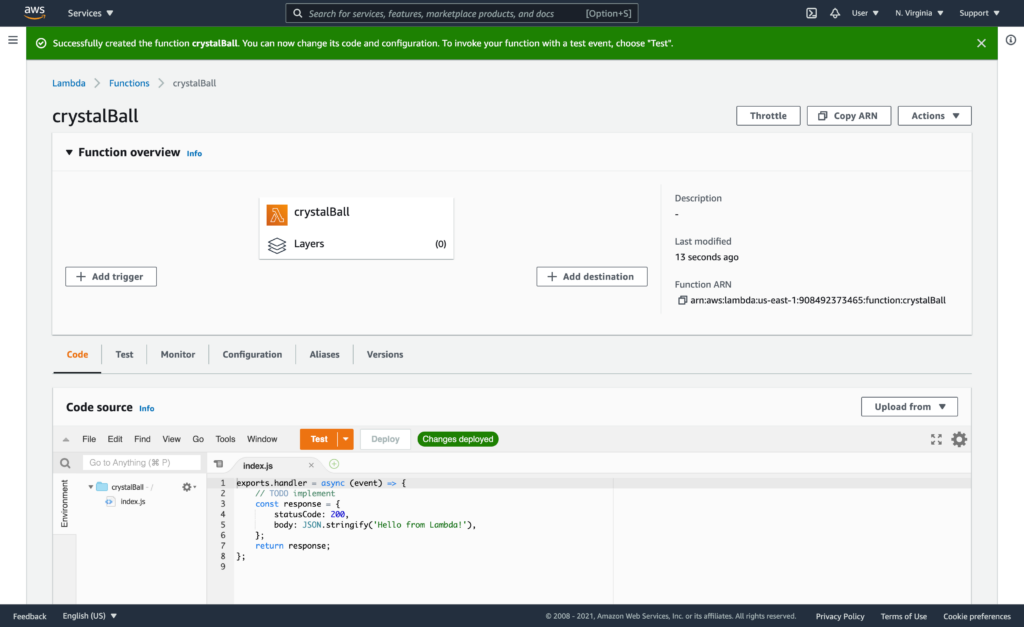Open the N. Virginia region dropdown

[919, 13]
